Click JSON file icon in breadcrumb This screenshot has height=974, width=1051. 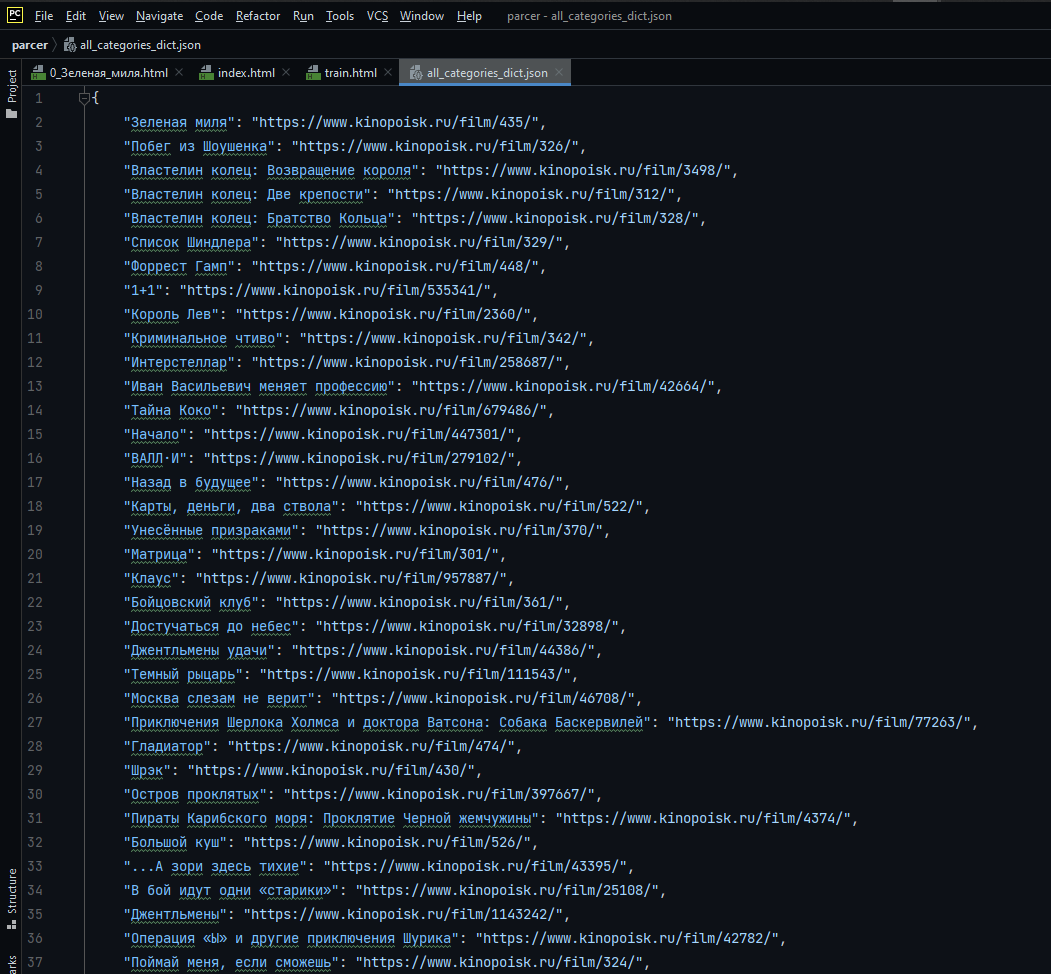point(70,45)
